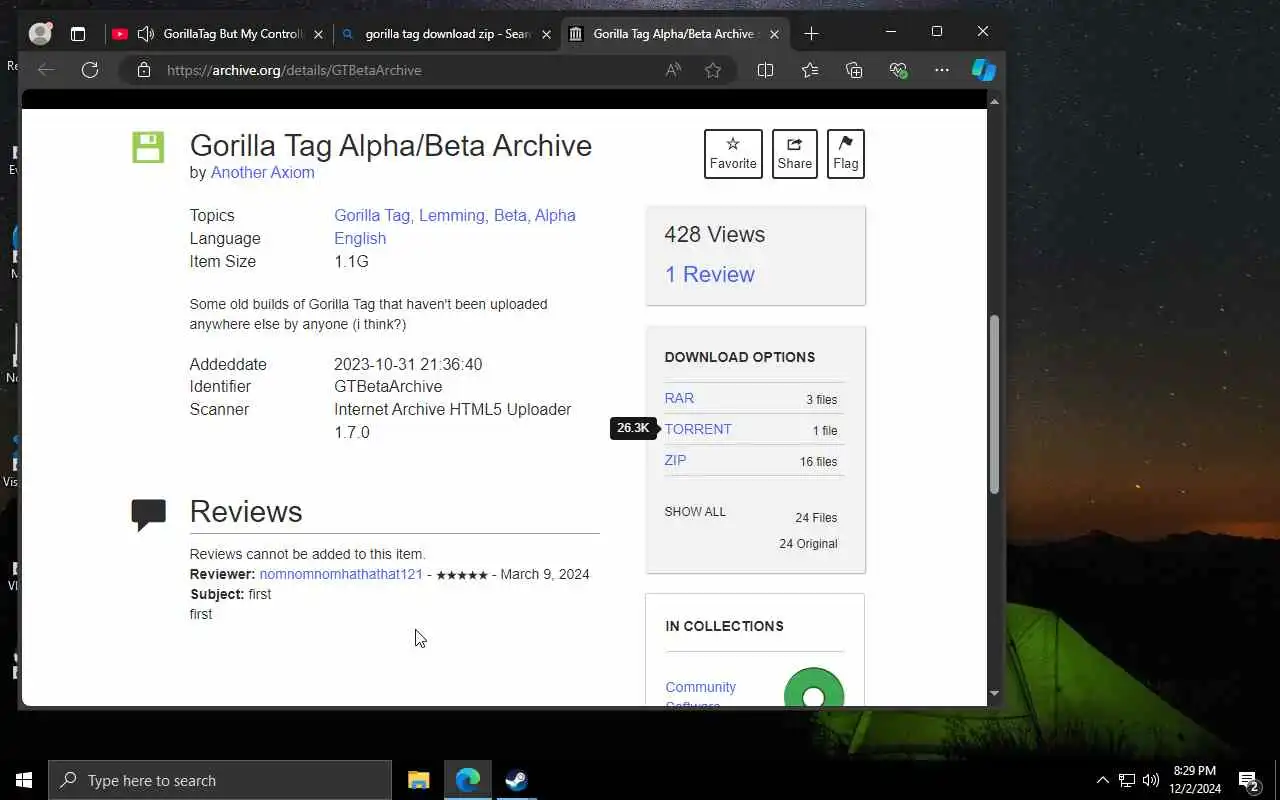Mute the GorillaTag YouTube tab audio icon
The image size is (1280, 800).
pyautogui.click(x=146, y=34)
